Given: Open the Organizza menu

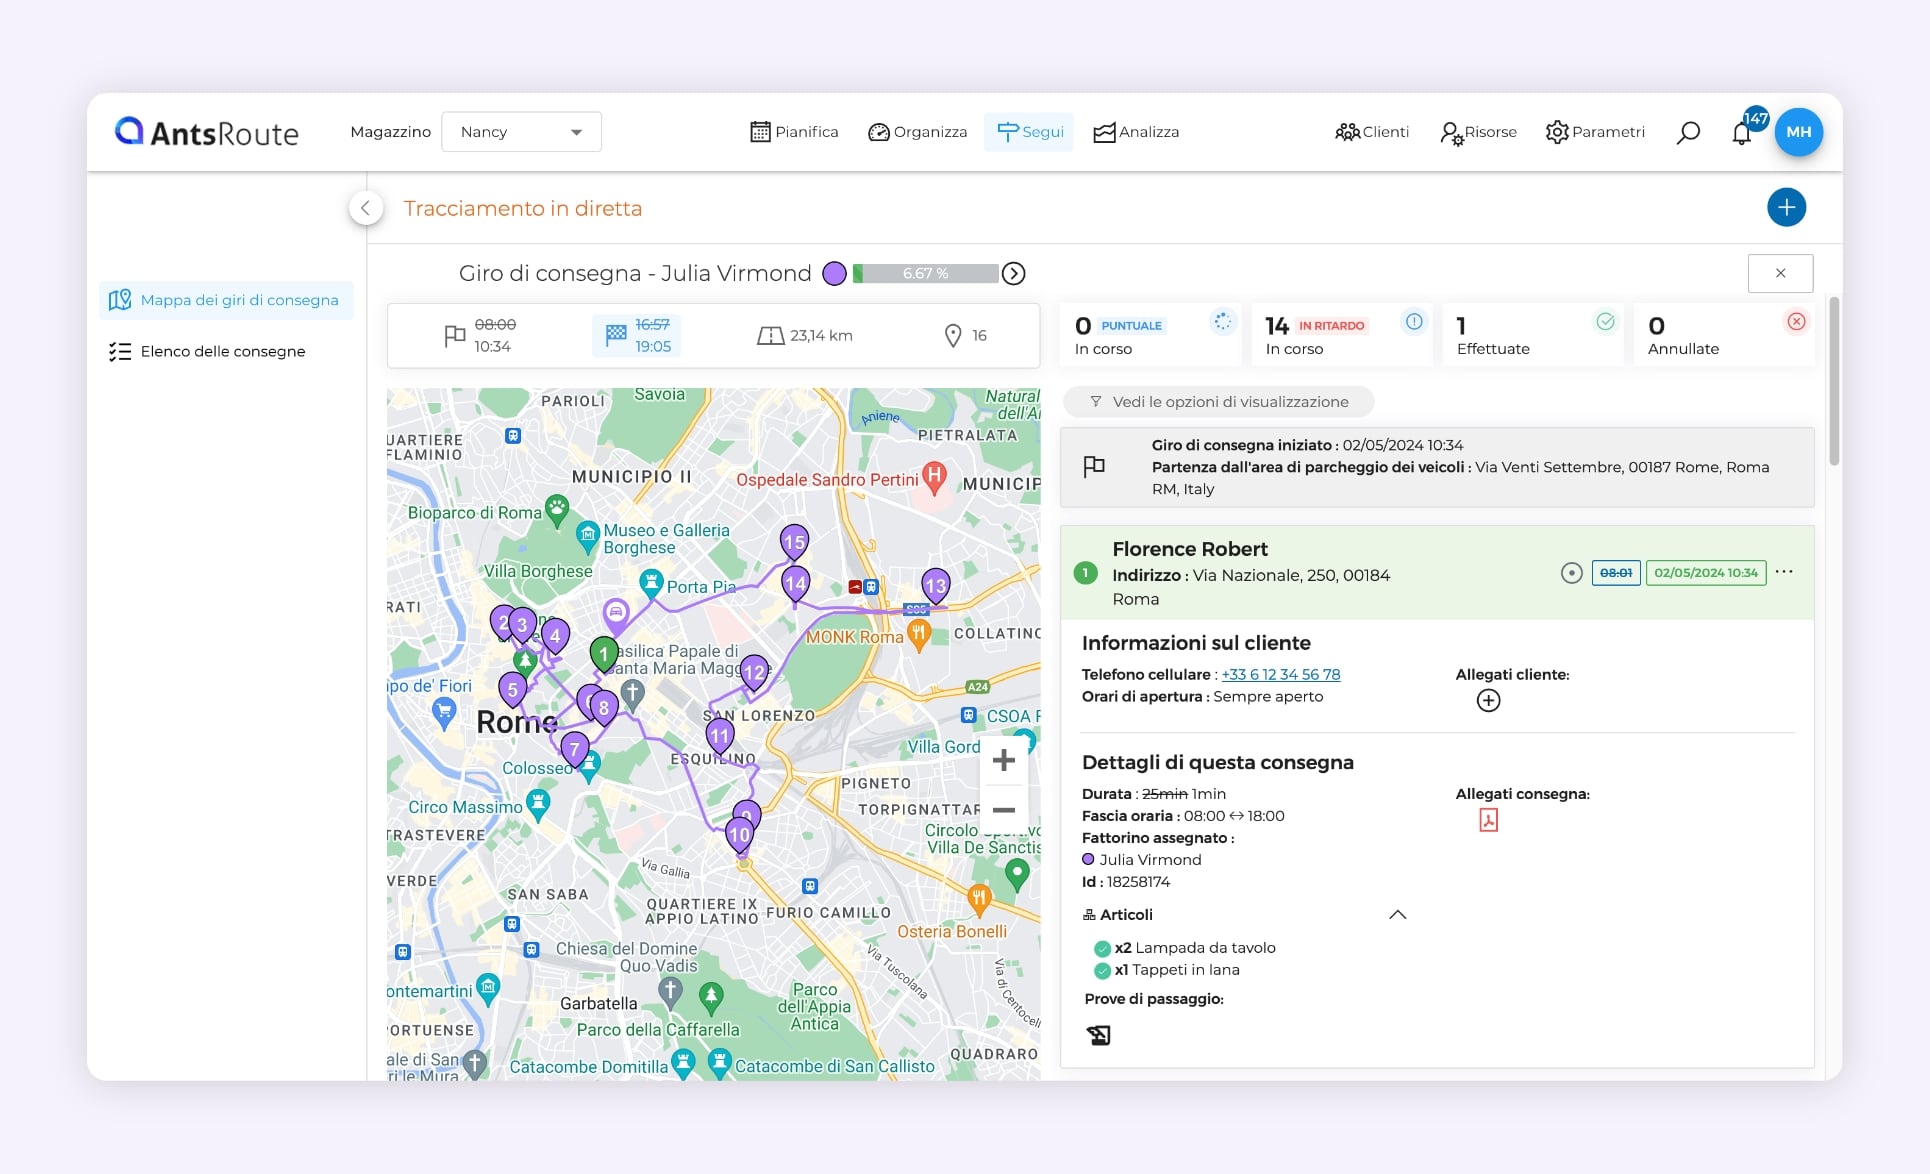Looking at the screenshot, I should (917, 132).
